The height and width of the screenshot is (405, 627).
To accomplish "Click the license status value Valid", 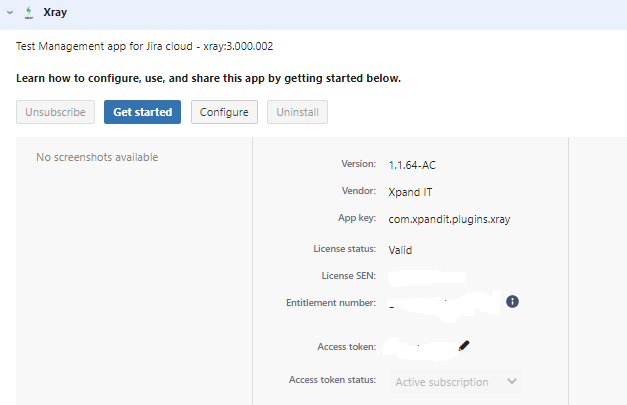I will tap(400, 250).
